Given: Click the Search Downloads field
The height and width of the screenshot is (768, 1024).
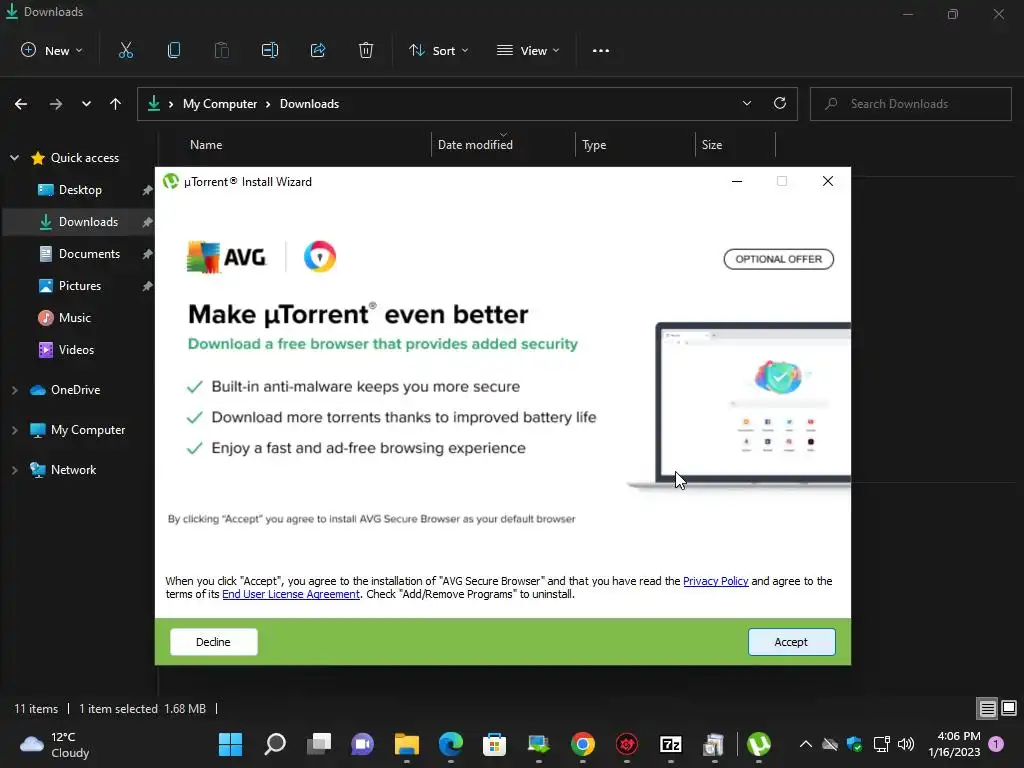Looking at the screenshot, I should 911,104.
